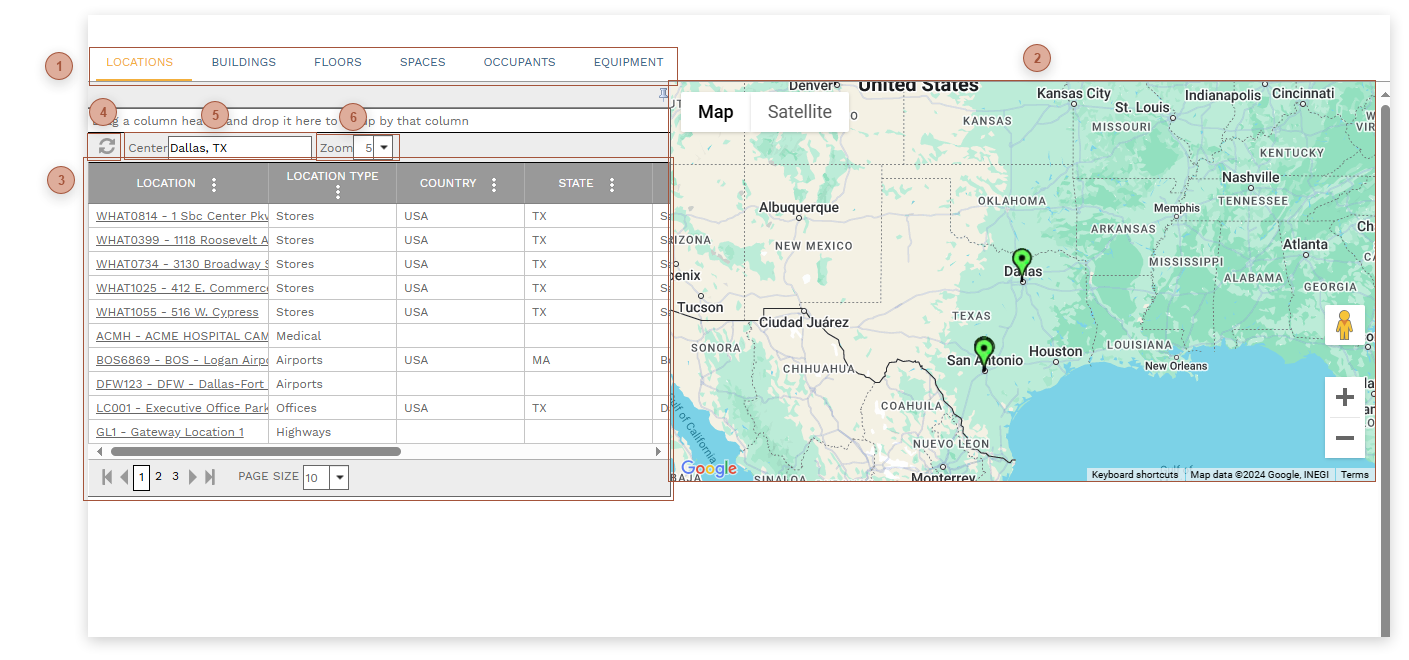Image resolution: width=1409 pixels, height=660 pixels.
Task: Open the Location column options menu
Action: click(x=214, y=184)
